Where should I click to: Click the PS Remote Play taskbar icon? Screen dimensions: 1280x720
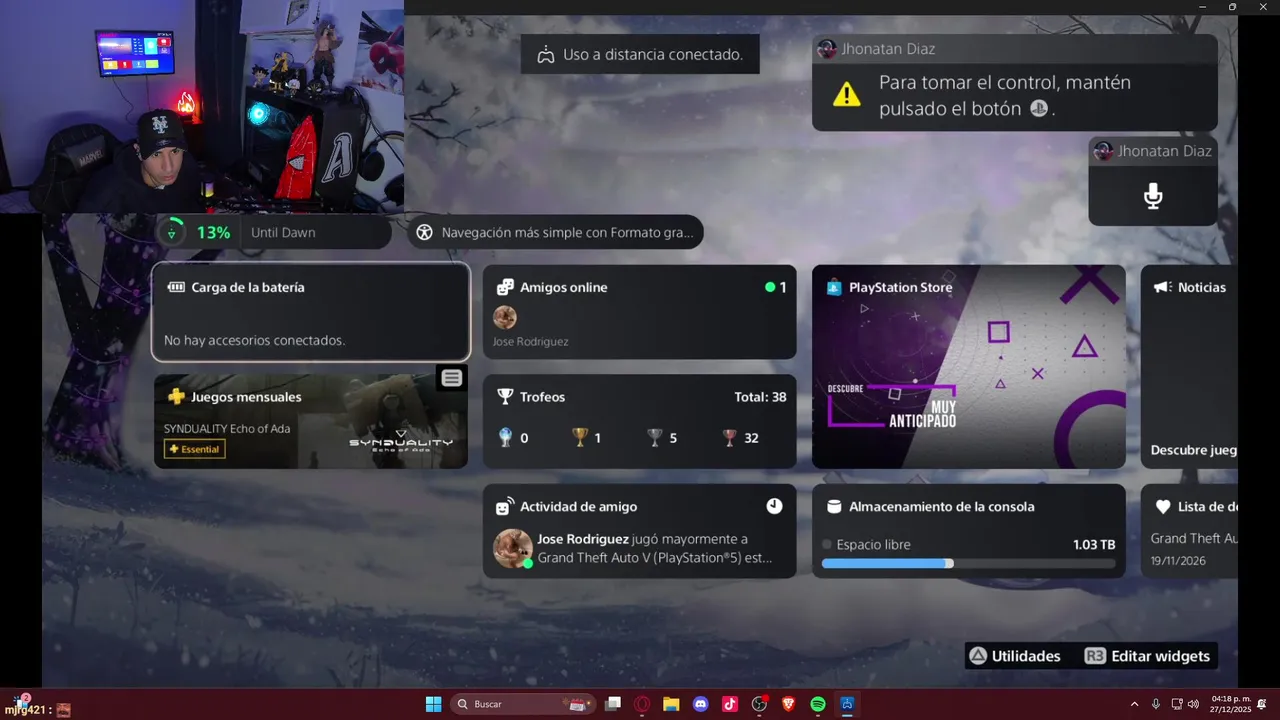847,704
